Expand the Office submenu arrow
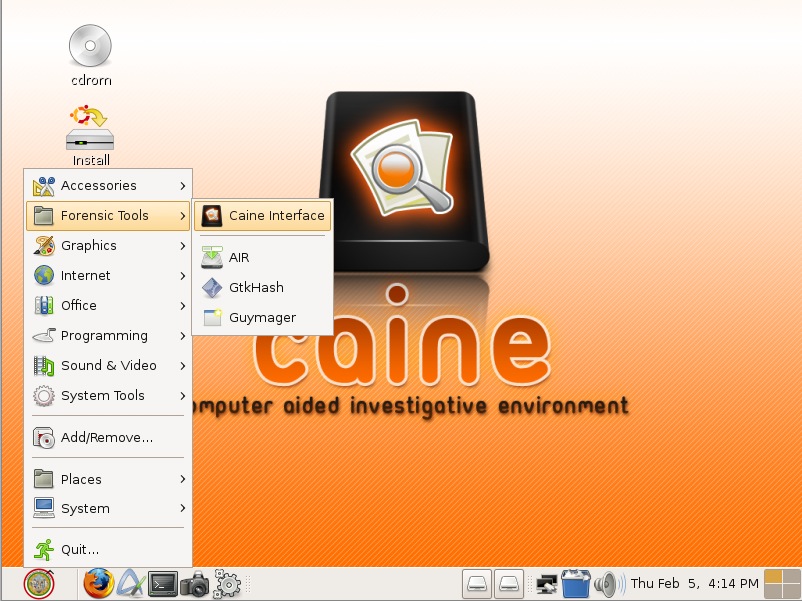The height and width of the screenshot is (601, 802). tap(183, 306)
